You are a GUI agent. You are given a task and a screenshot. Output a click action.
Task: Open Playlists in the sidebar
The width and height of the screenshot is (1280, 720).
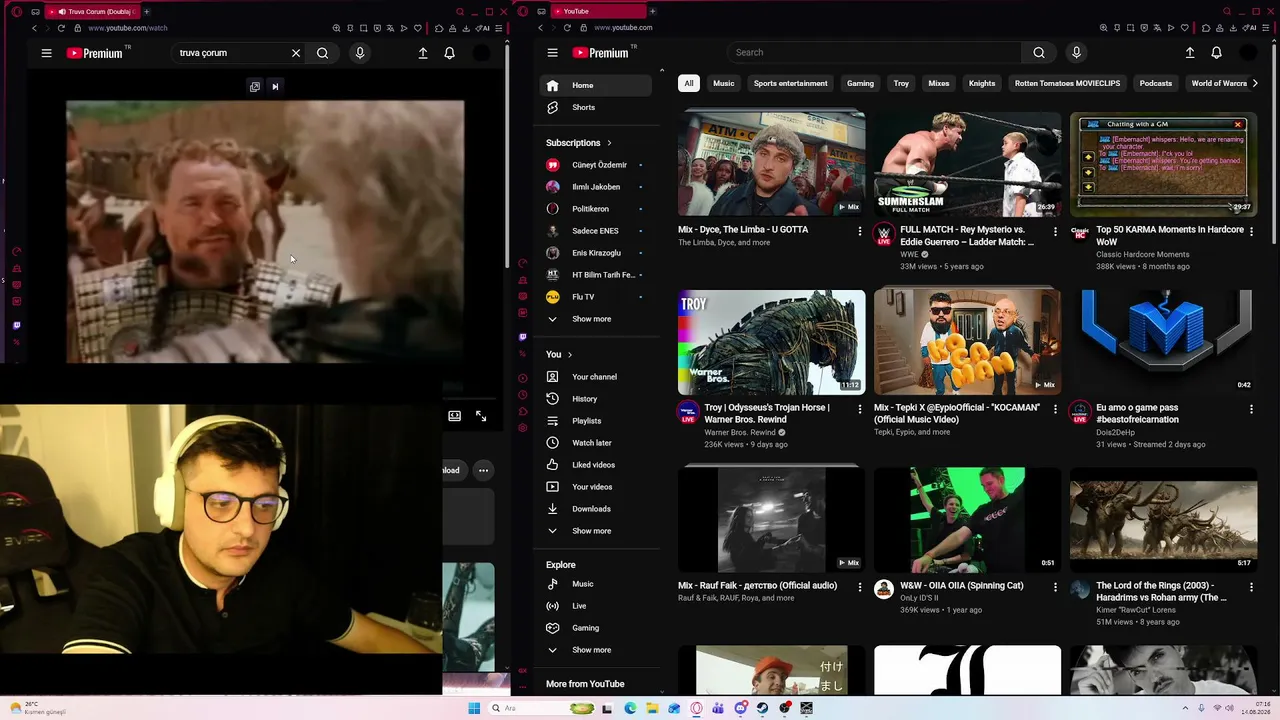click(596, 421)
